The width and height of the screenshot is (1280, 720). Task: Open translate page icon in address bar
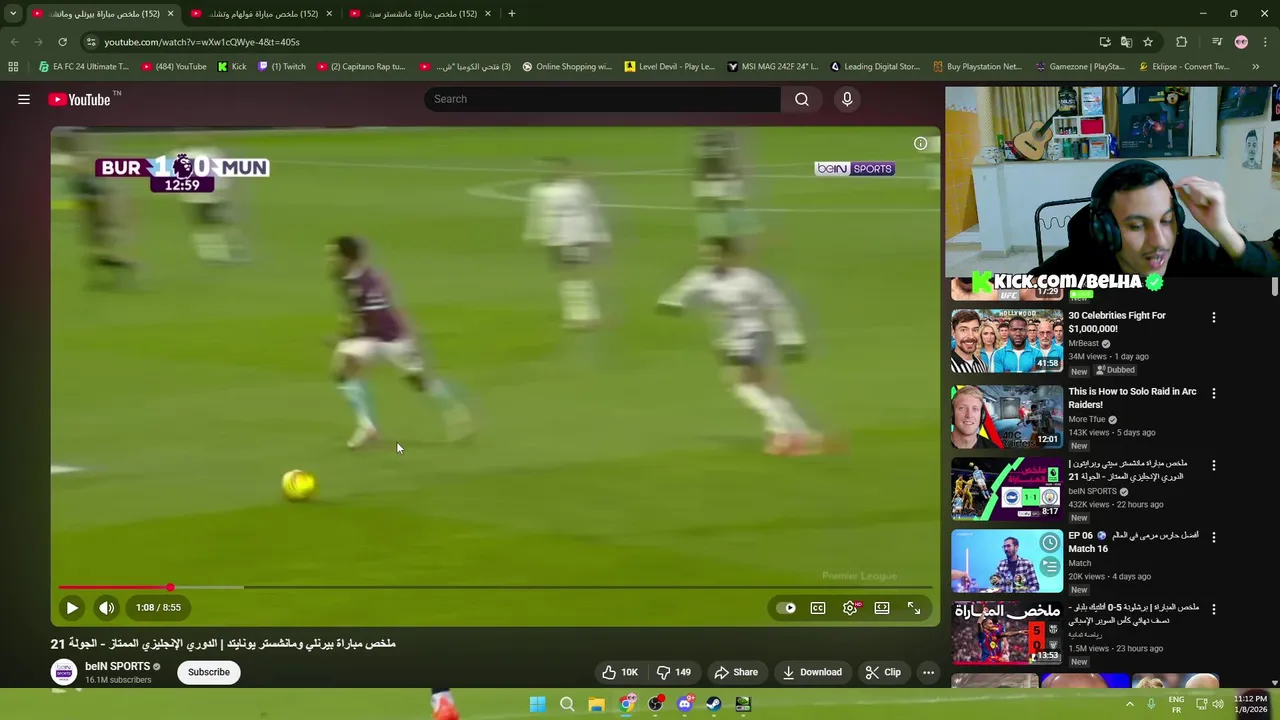tap(1126, 42)
